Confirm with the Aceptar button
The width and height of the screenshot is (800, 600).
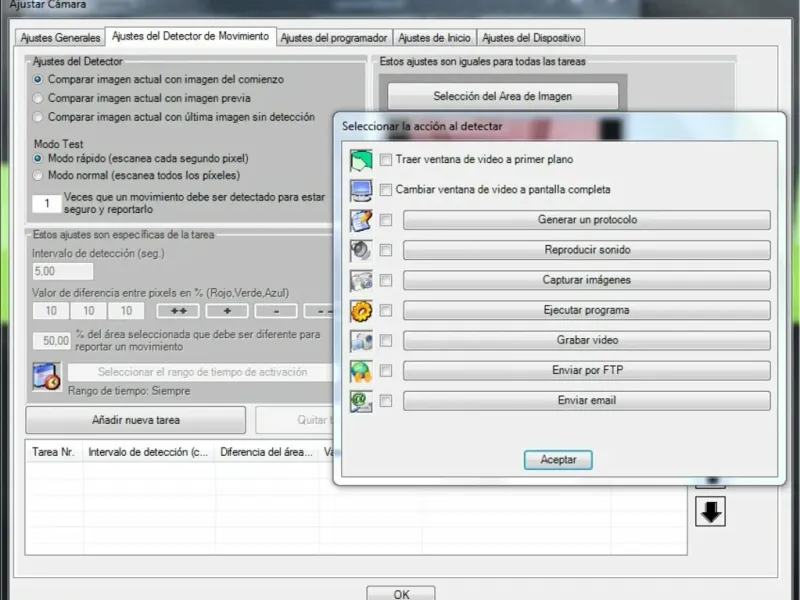[x=558, y=460]
